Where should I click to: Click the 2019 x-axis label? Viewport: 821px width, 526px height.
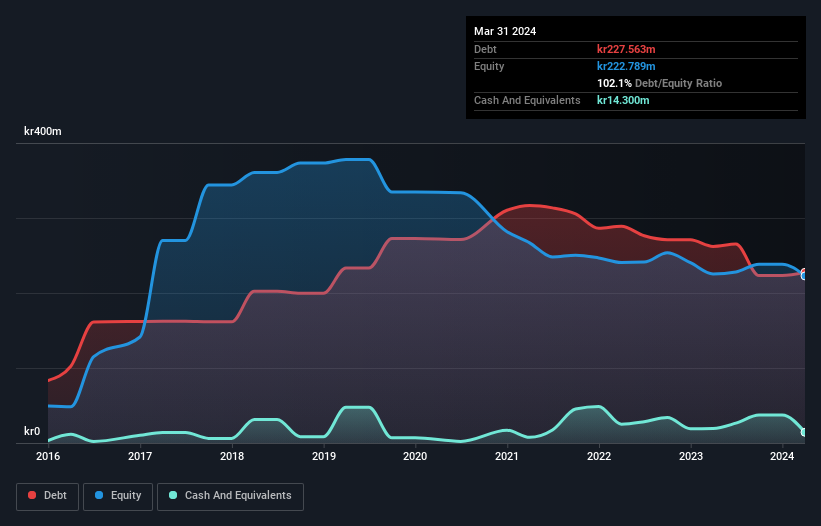[324, 456]
